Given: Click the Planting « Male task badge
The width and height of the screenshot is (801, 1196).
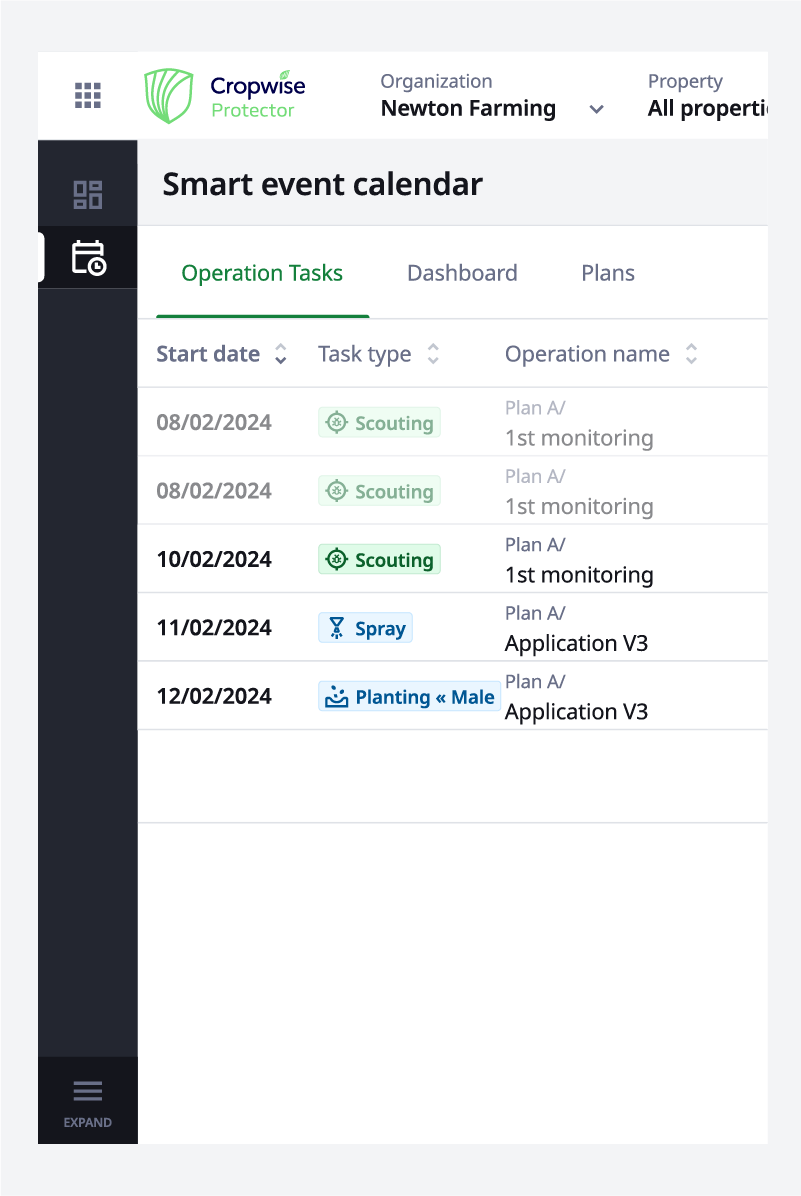Looking at the screenshot, I should [x=410, y=696].
